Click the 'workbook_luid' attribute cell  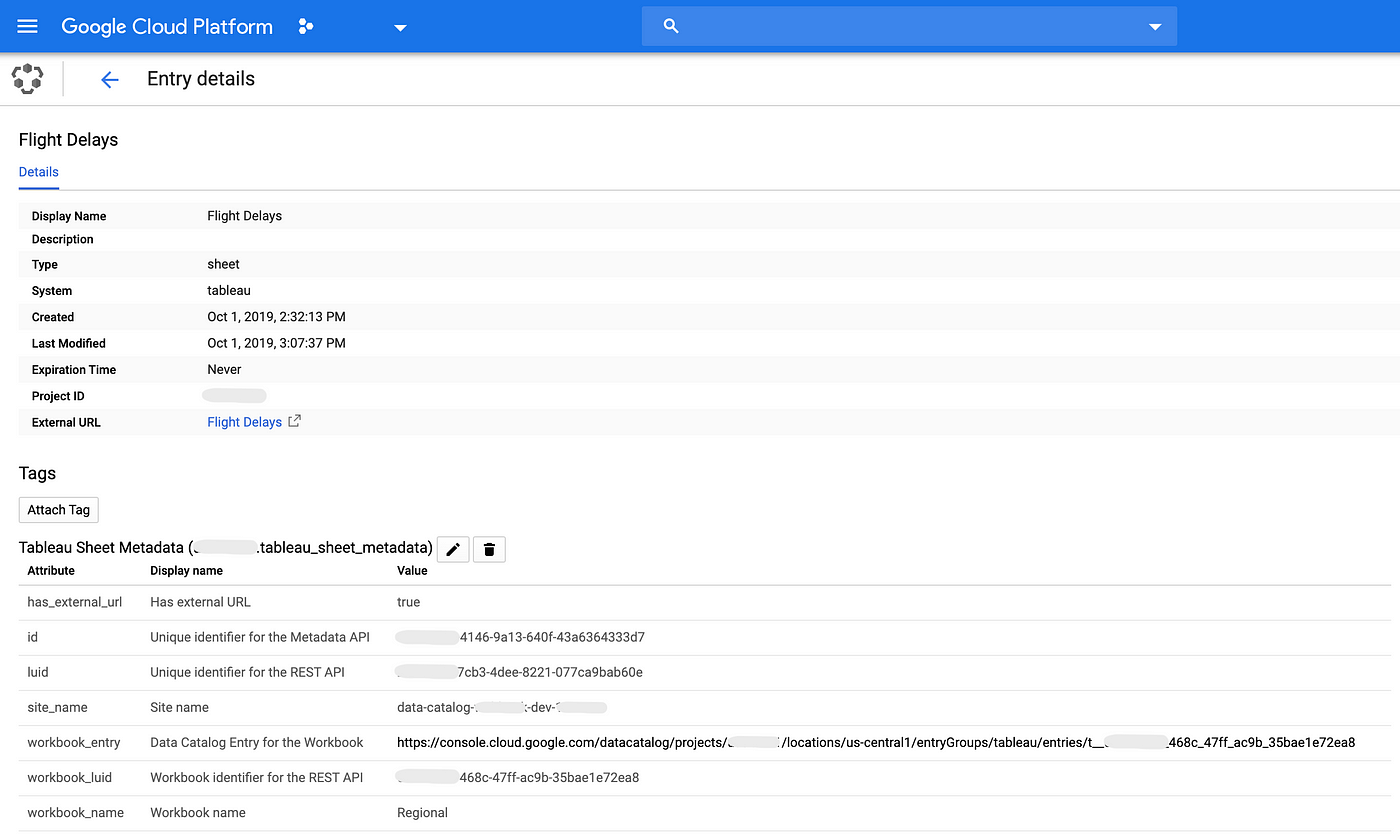(70, 777)
